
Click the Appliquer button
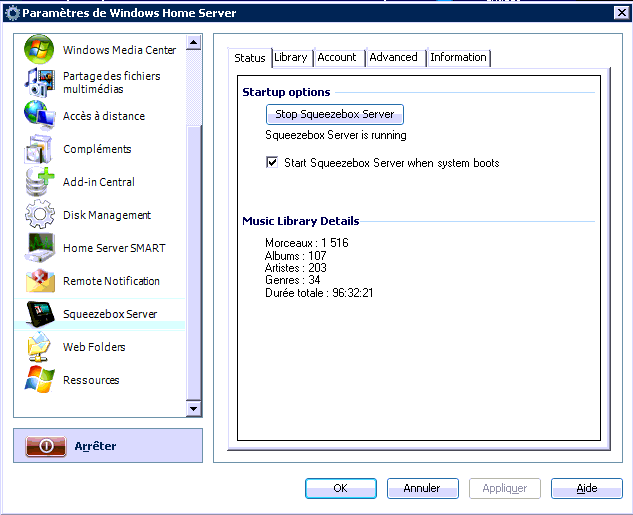click(505, 488)
